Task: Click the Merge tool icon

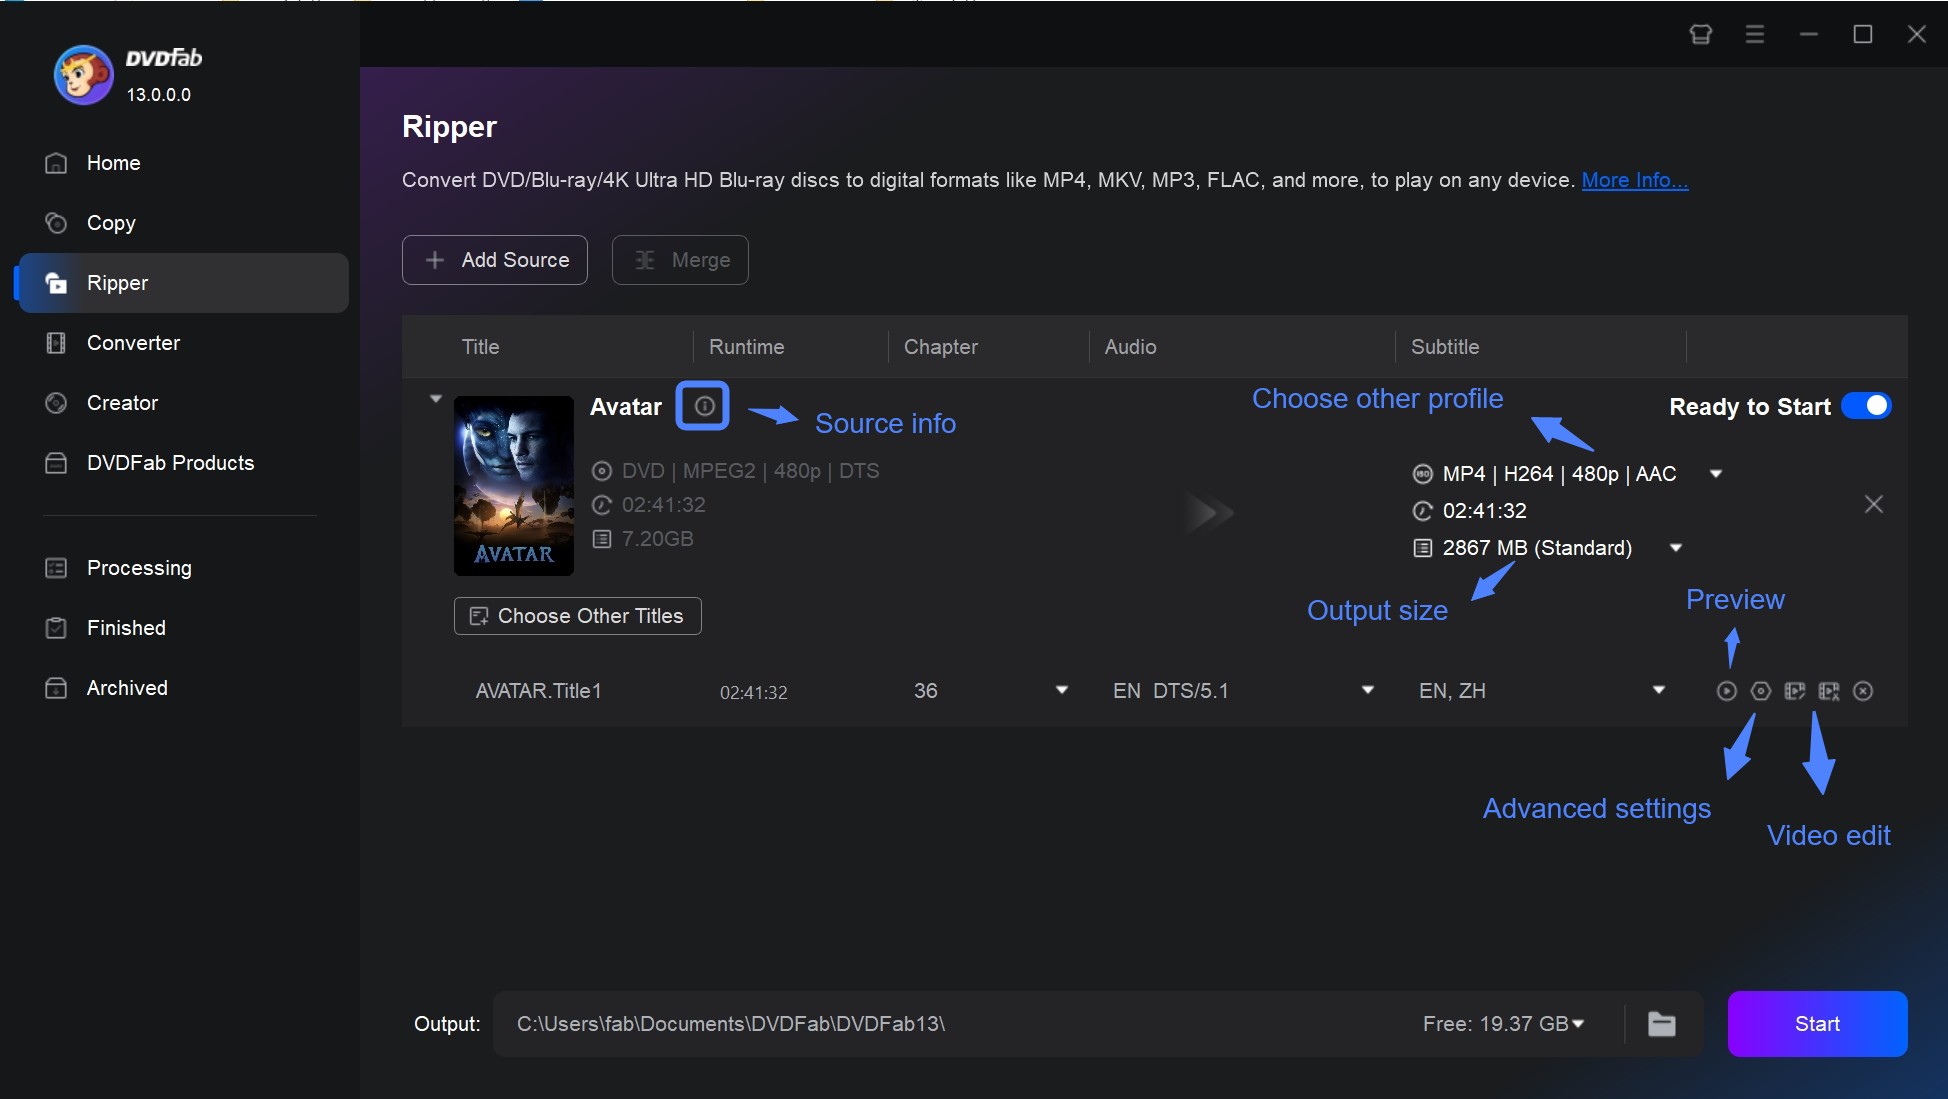Action: 644,258
